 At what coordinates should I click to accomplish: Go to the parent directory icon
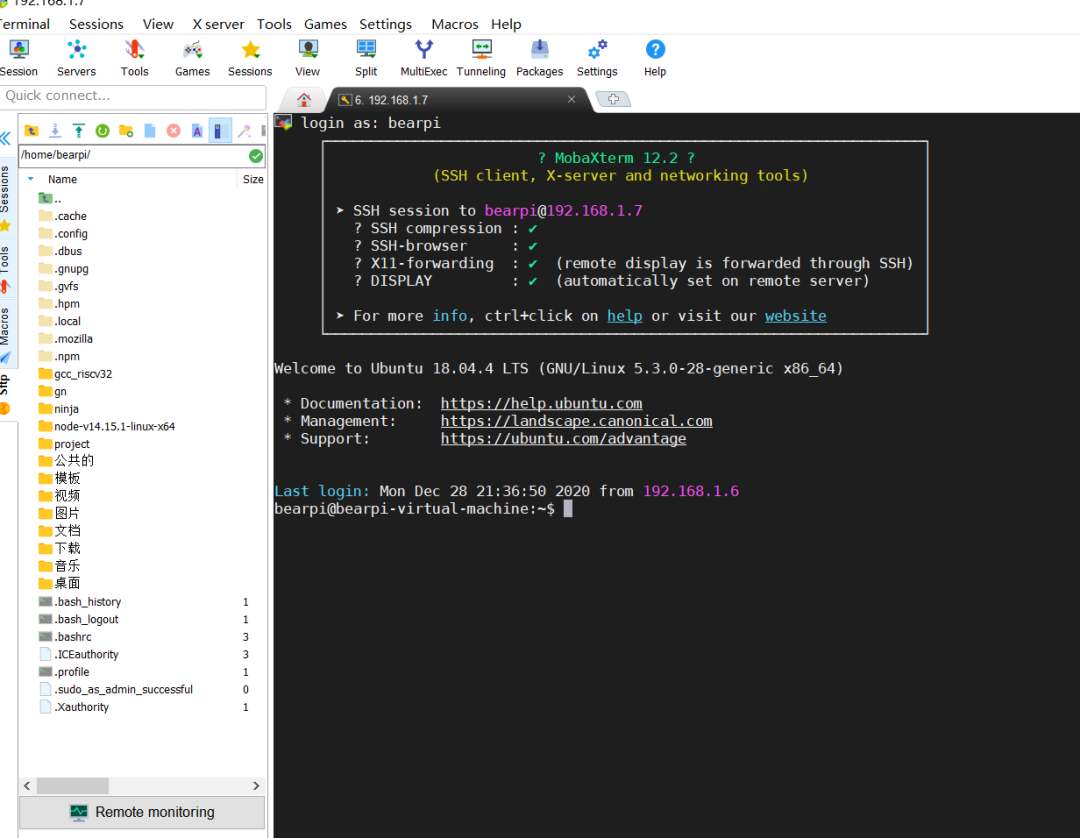point(31,131)
